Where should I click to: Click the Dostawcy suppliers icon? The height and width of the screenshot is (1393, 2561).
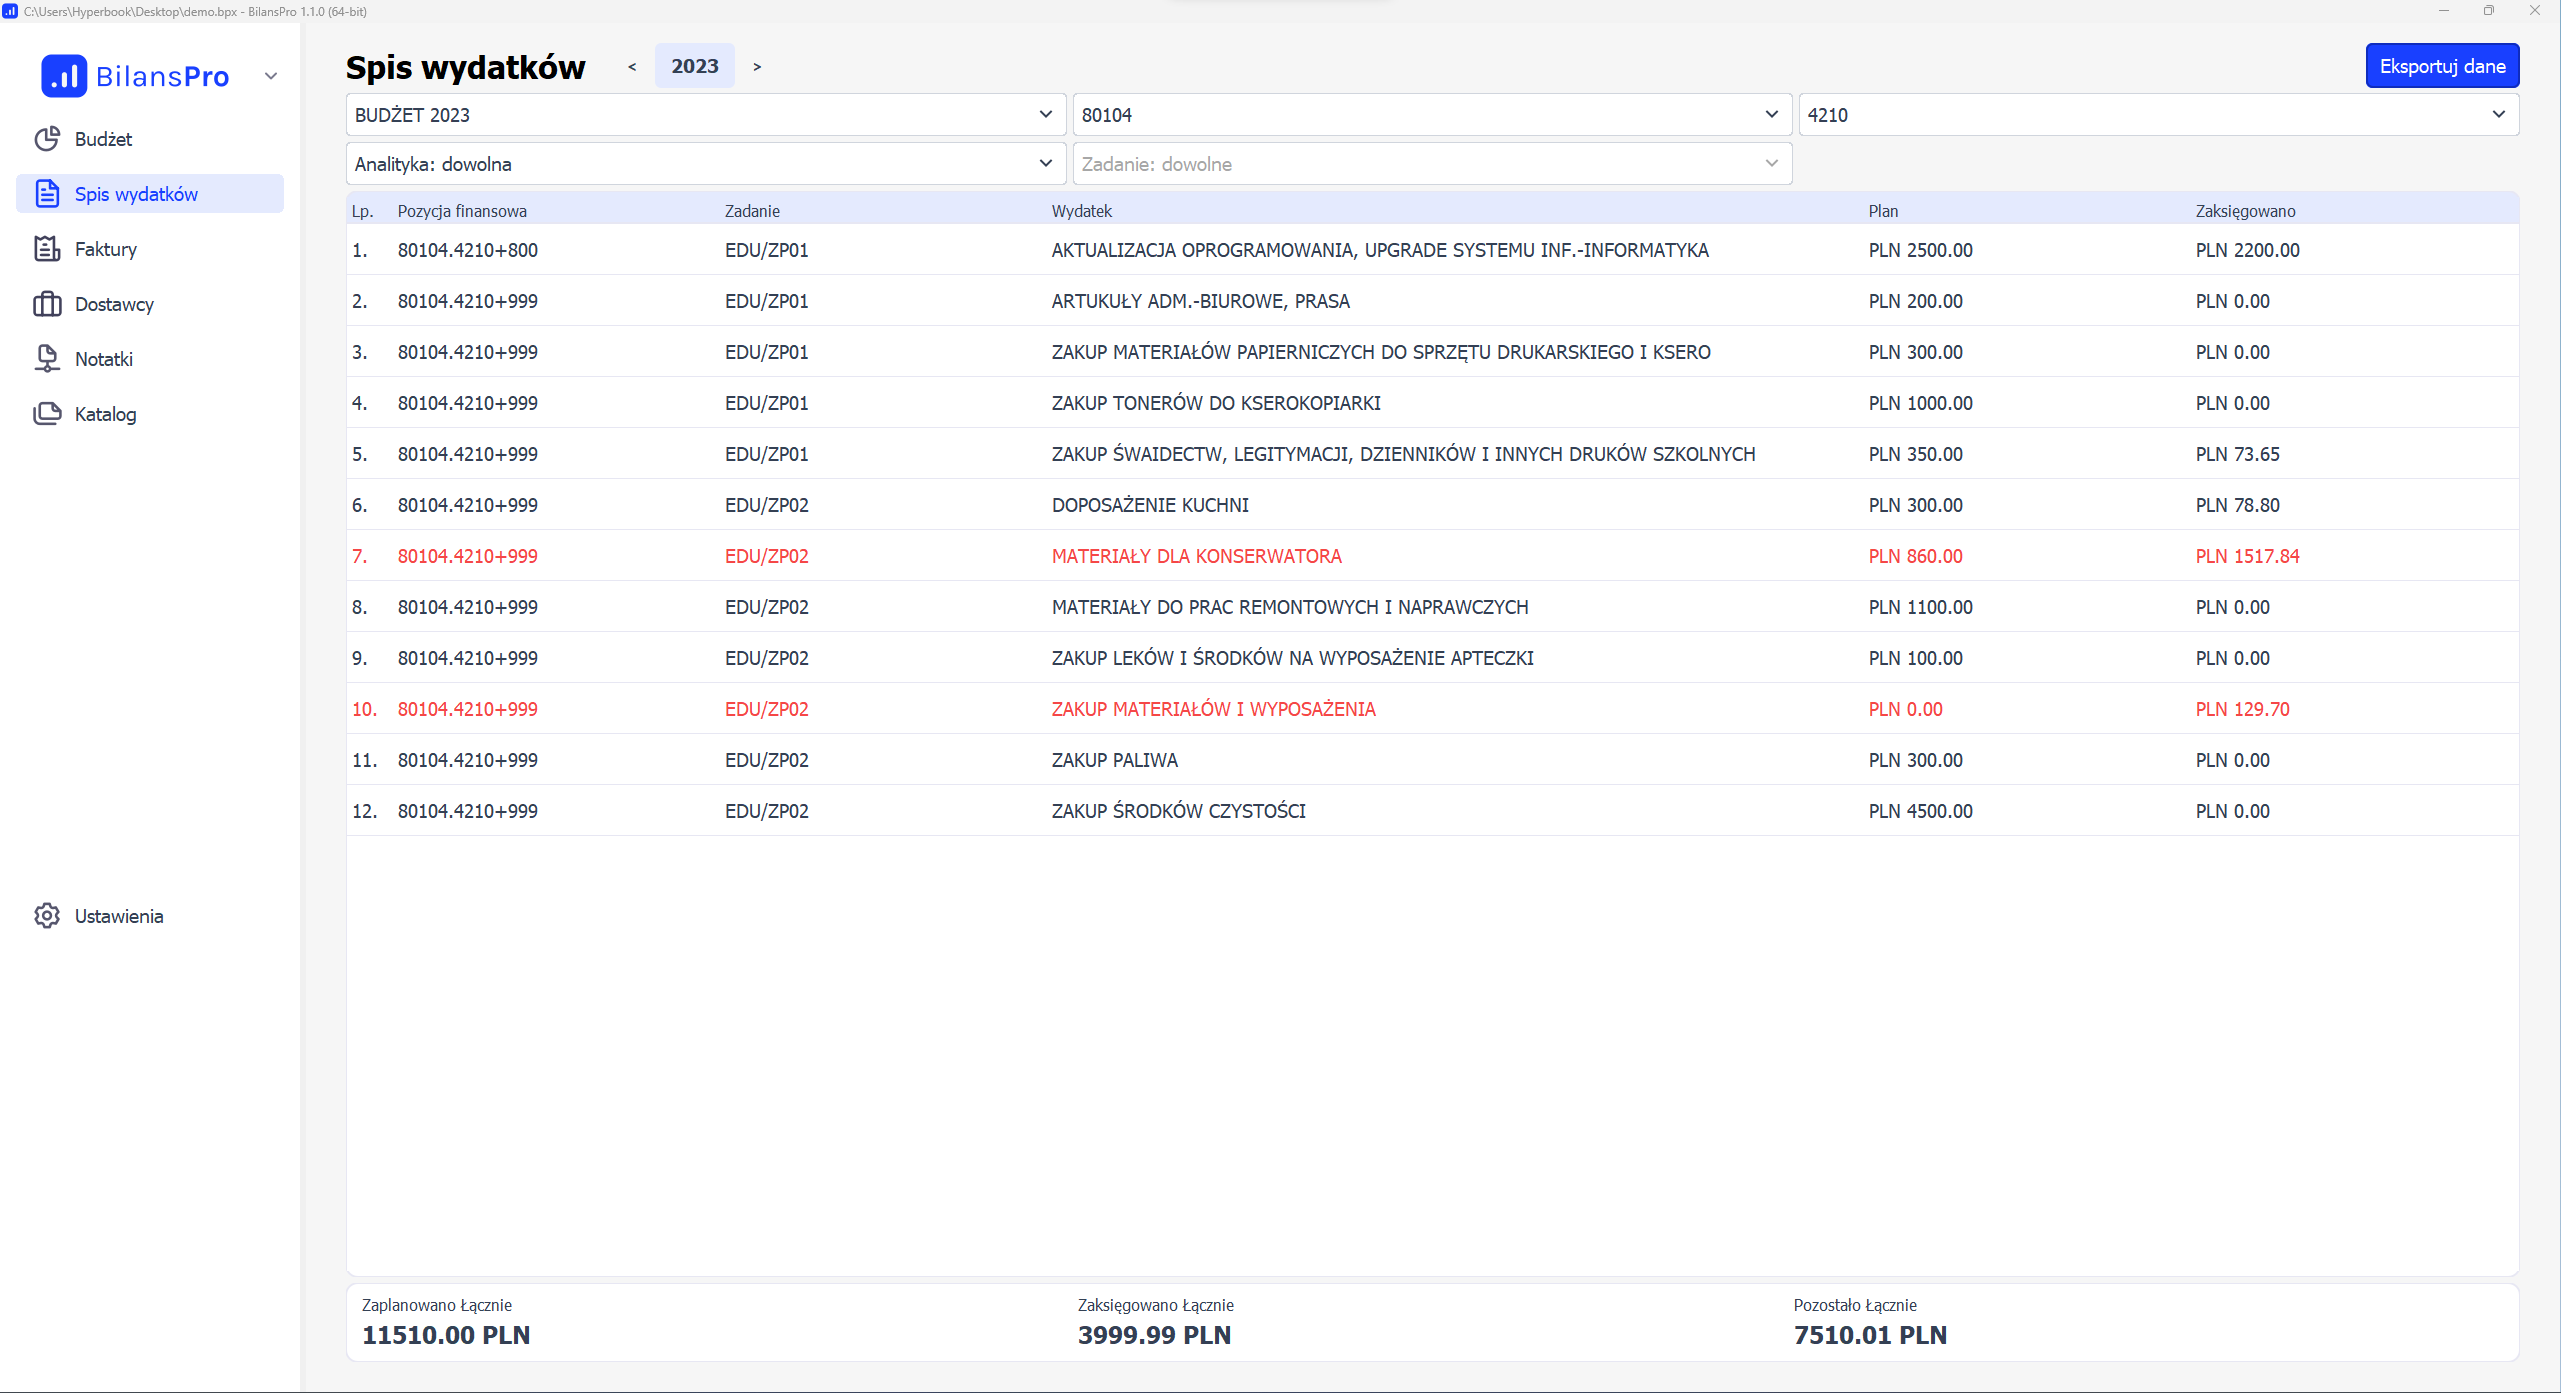47,304
